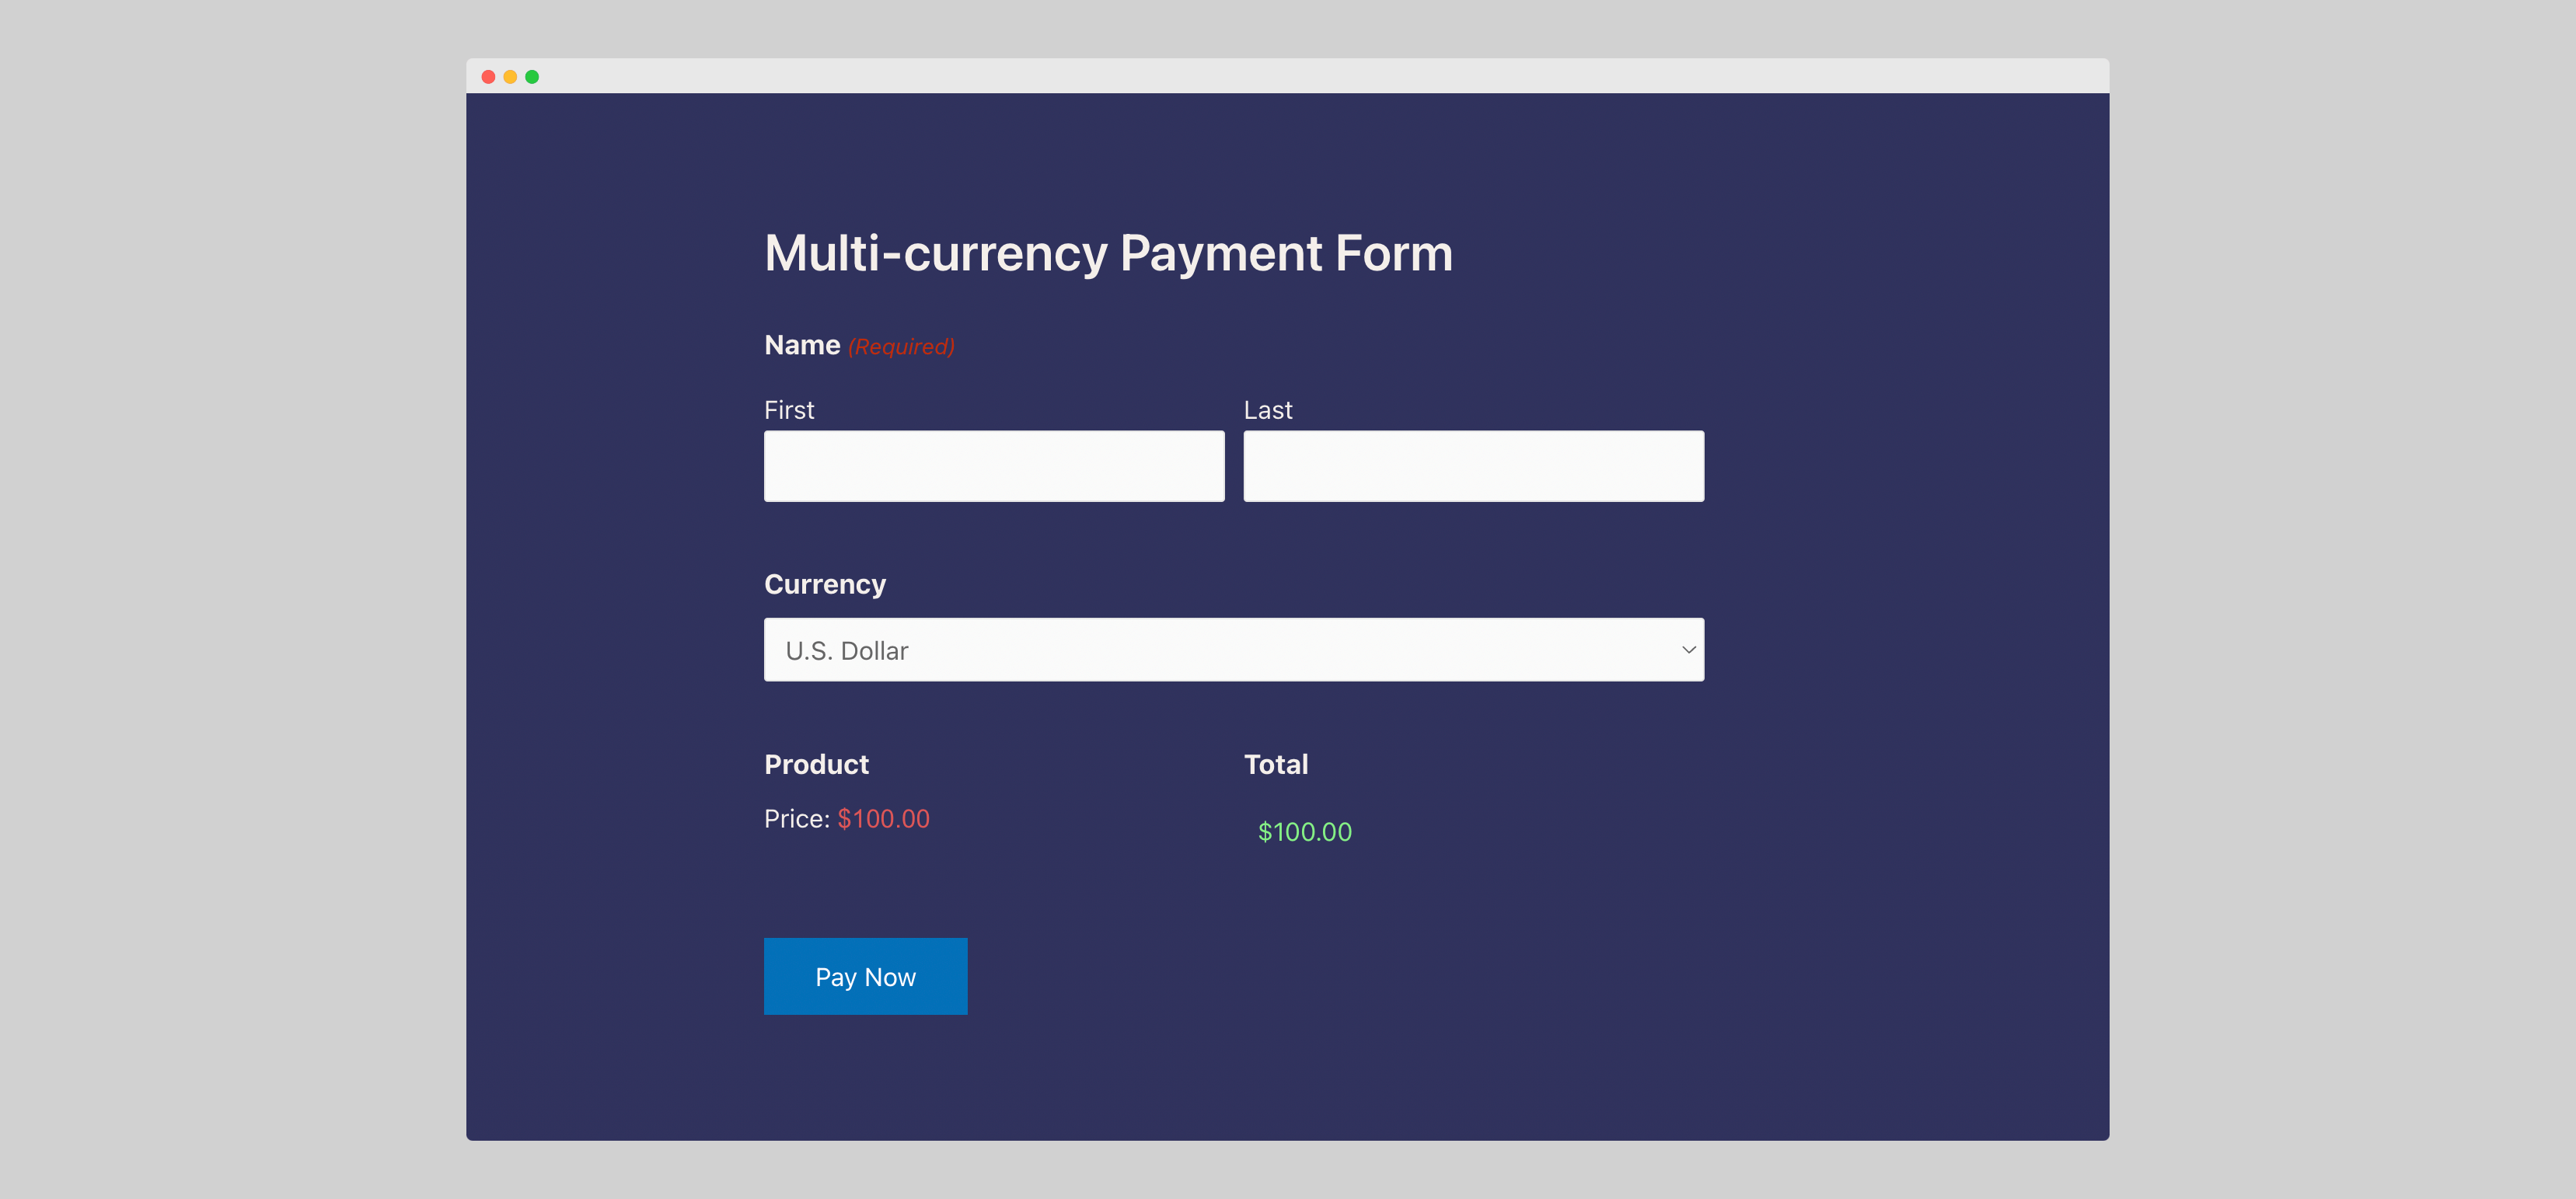Click the First label above the name field
This screenshot has height=1199, width=2576.
(x=789, y=409)
